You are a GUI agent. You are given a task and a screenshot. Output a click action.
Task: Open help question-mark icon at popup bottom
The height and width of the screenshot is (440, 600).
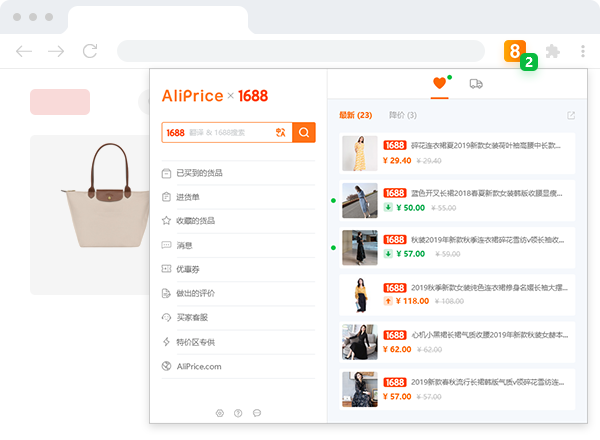[x=238, y=413]
